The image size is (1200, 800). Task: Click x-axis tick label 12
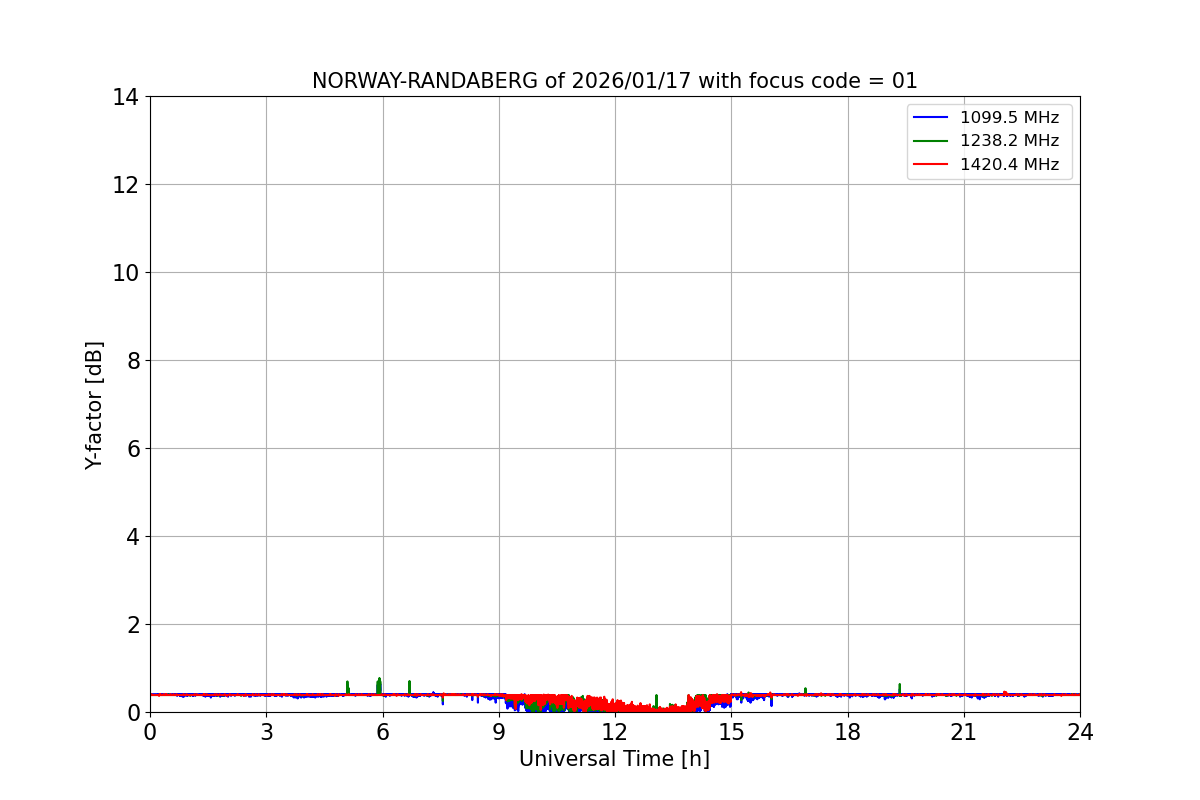click(615, 732)
